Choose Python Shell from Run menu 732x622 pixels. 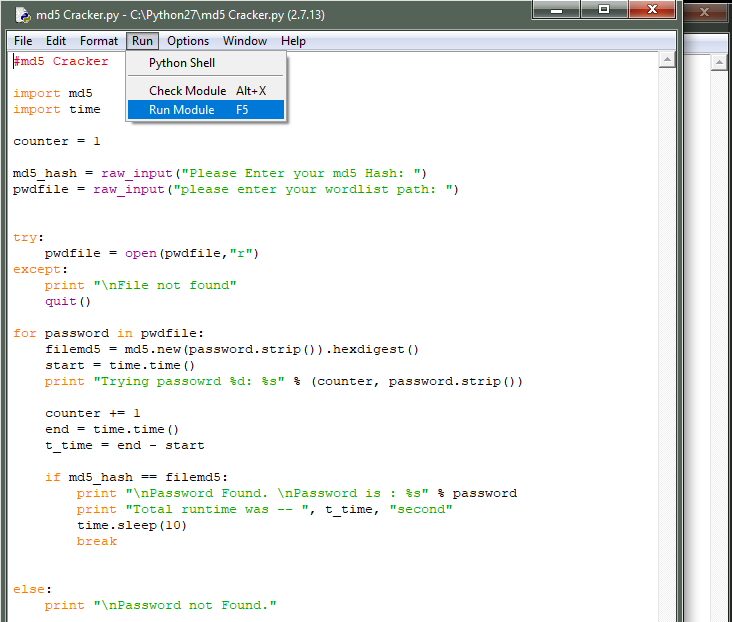coord(206,63)
